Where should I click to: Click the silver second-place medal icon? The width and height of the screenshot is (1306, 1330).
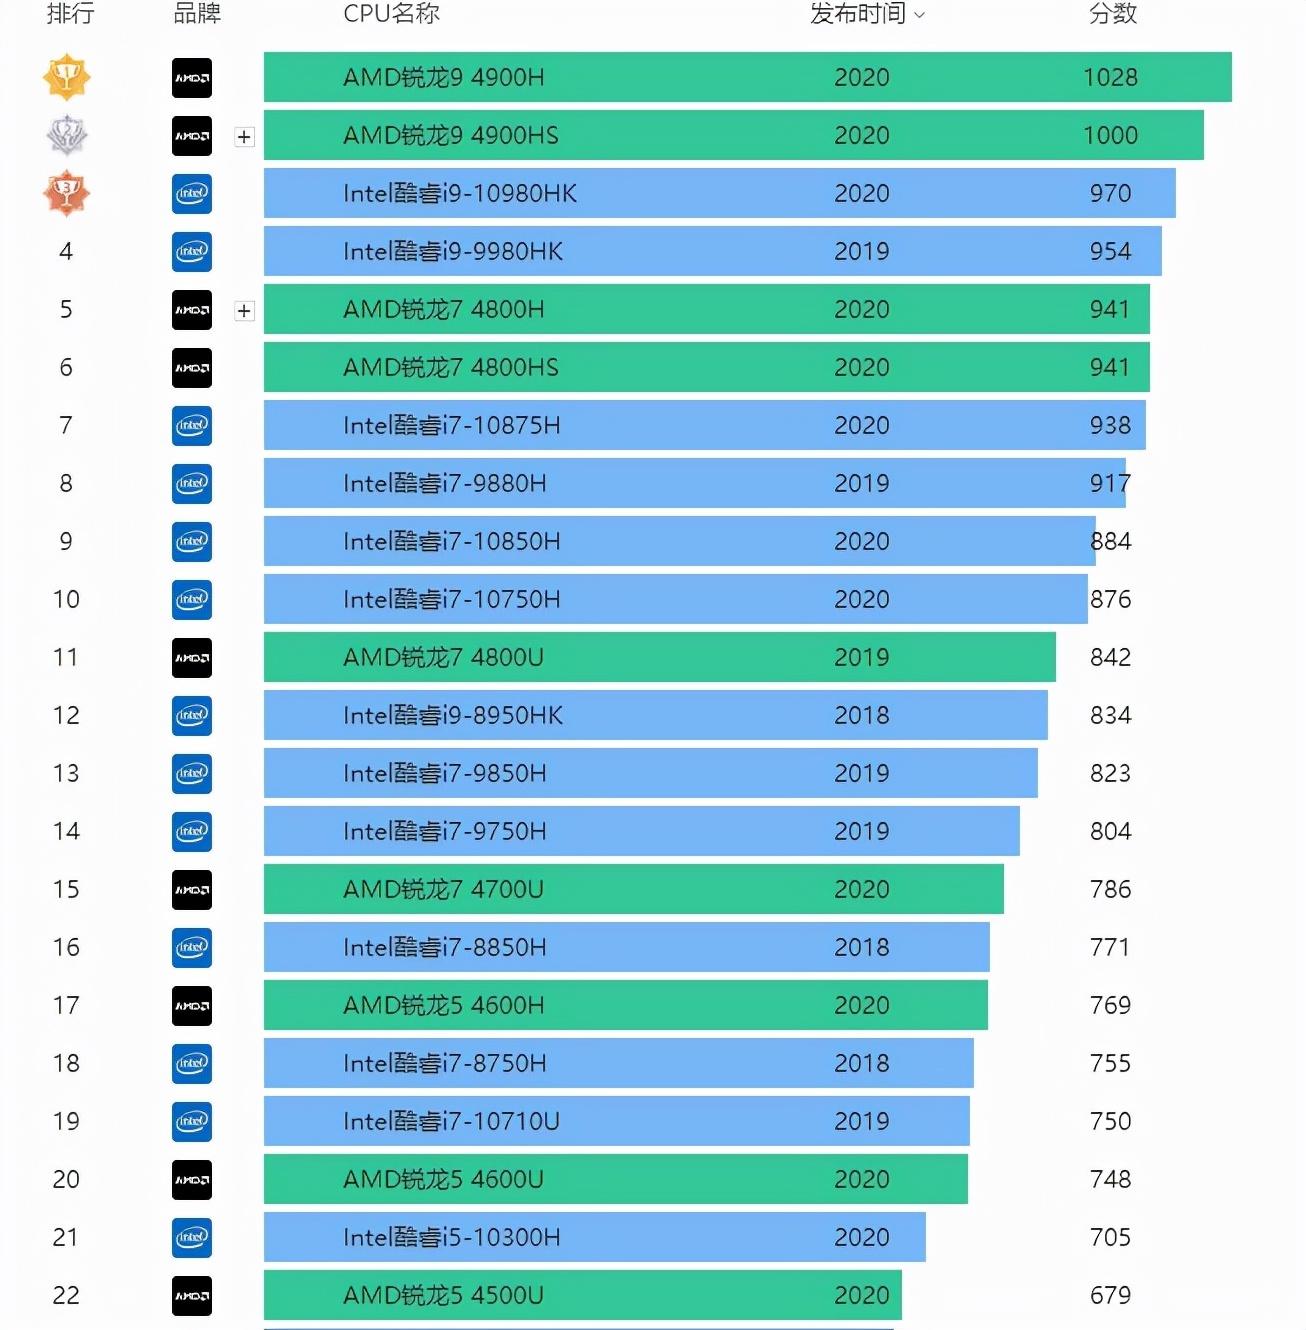pos(66,135)
